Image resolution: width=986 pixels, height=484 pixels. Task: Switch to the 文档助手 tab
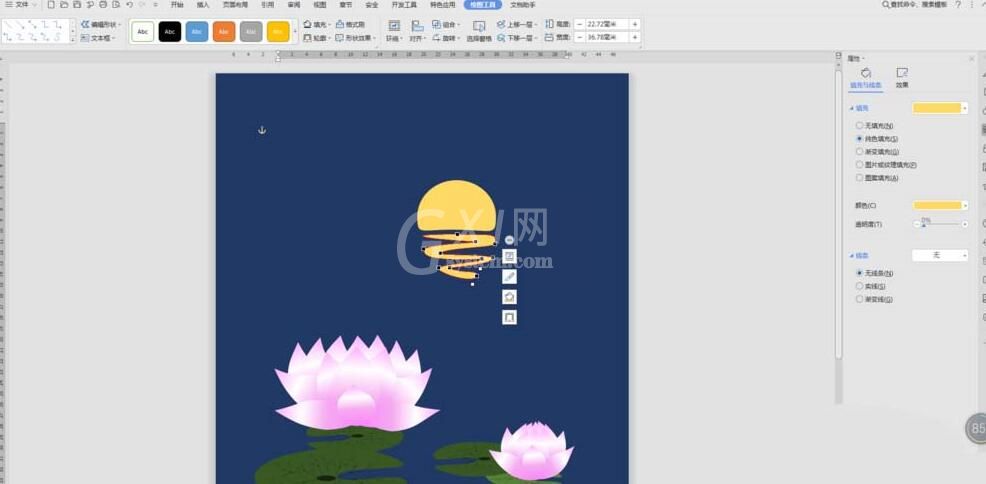(523, 4)
